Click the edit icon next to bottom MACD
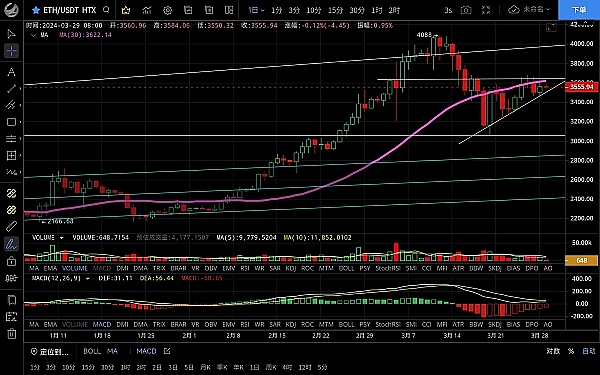Image resolution: width=600 pixels, height=375 pixels. (x=167, y=351)
